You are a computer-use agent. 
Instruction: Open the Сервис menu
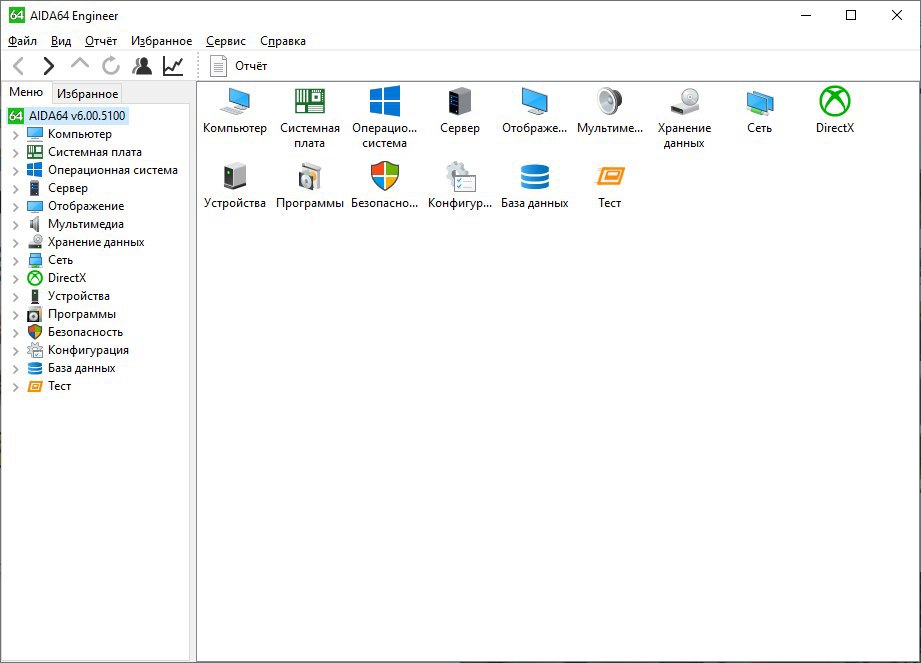point(226,41)
